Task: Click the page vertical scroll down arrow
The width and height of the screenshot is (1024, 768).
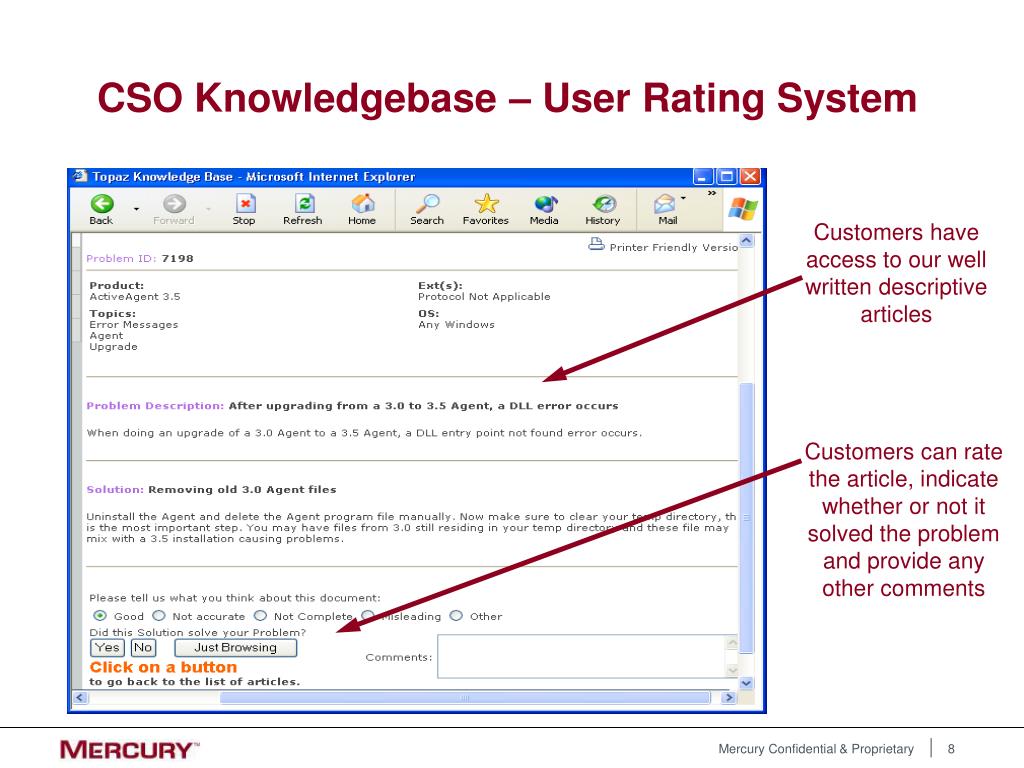Action: click(x=746, y=682)
